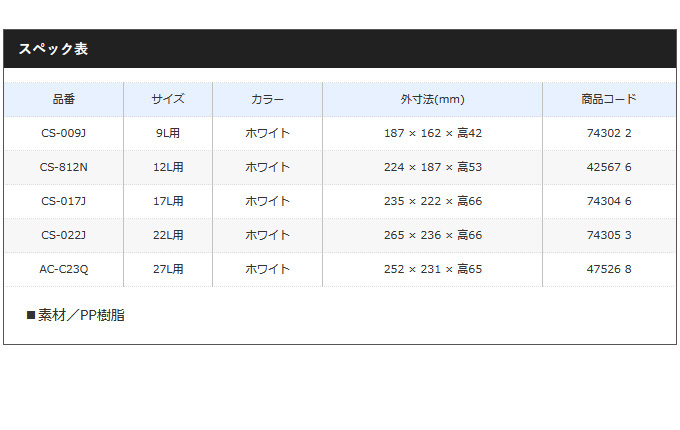
Task: Select product number CS-017J
Action: [x=64, y=201]
